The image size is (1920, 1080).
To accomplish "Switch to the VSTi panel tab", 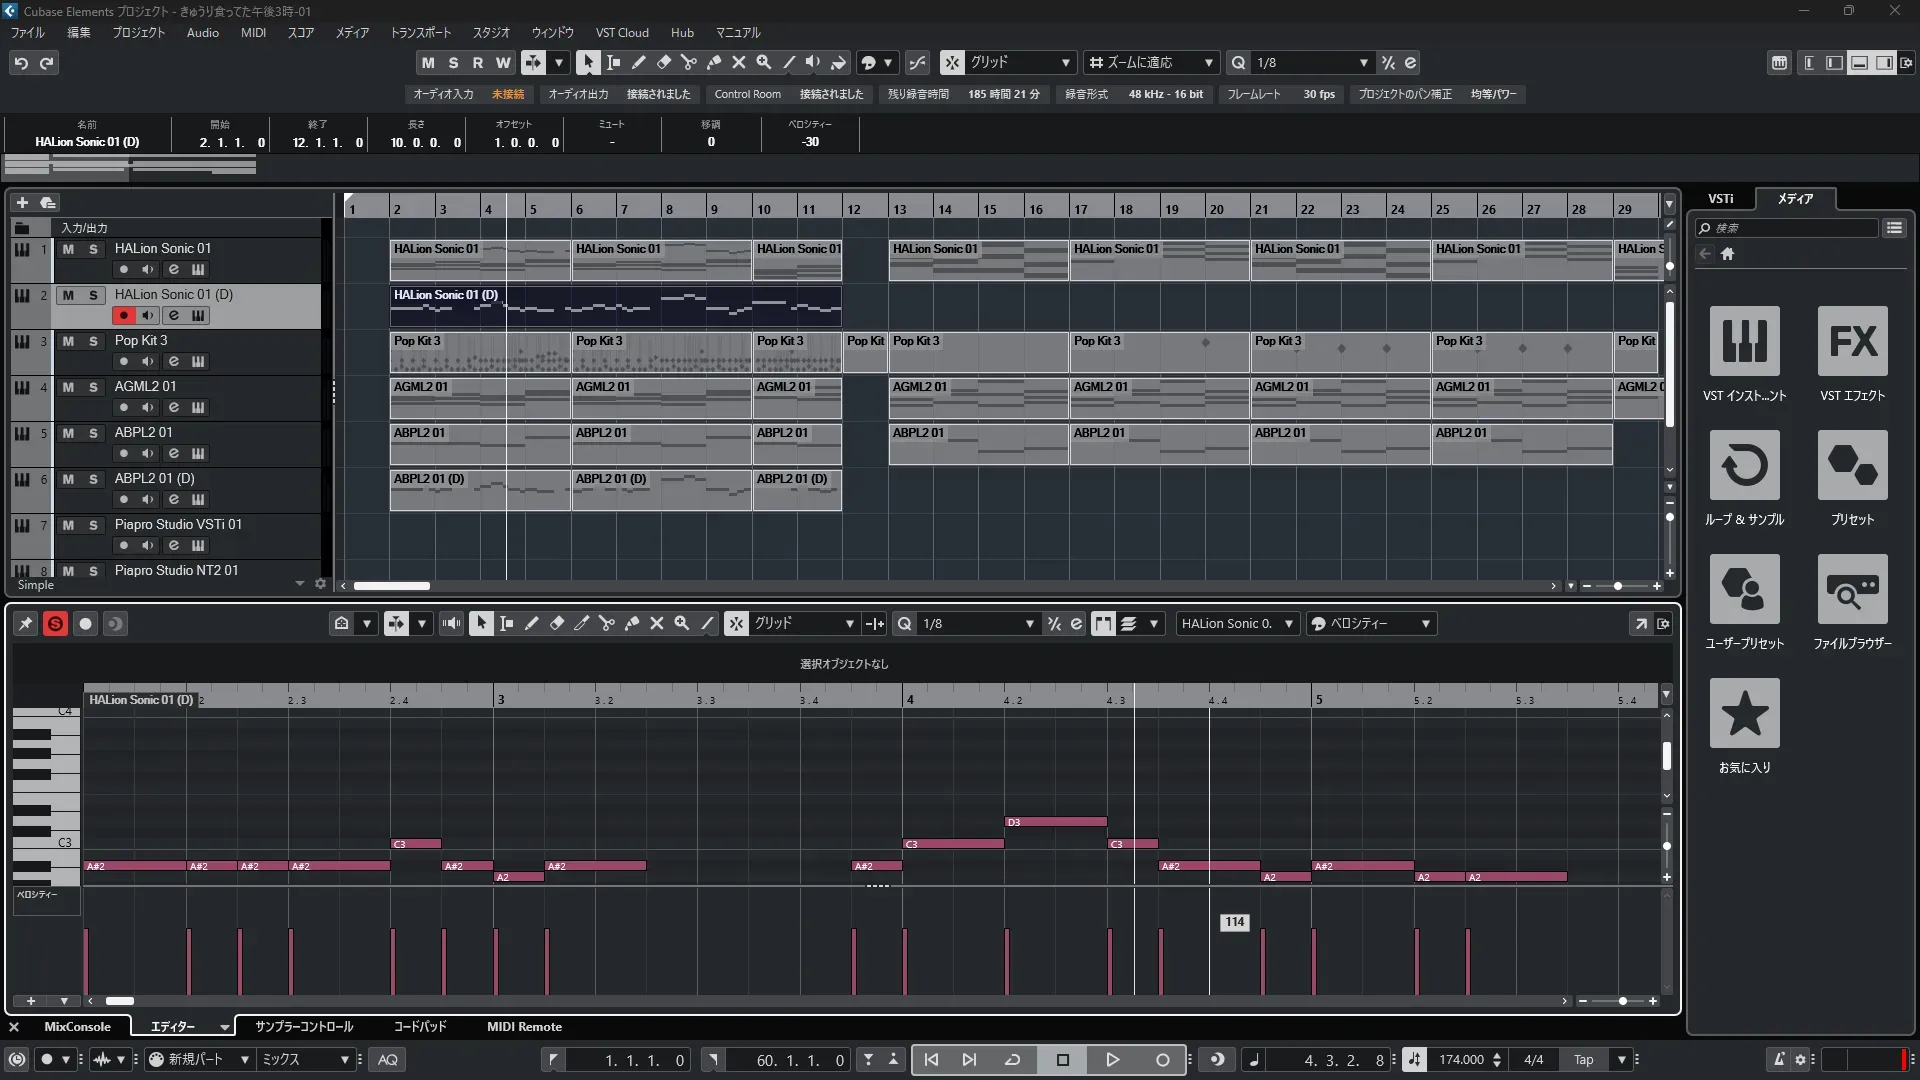I will point(1720,199).
